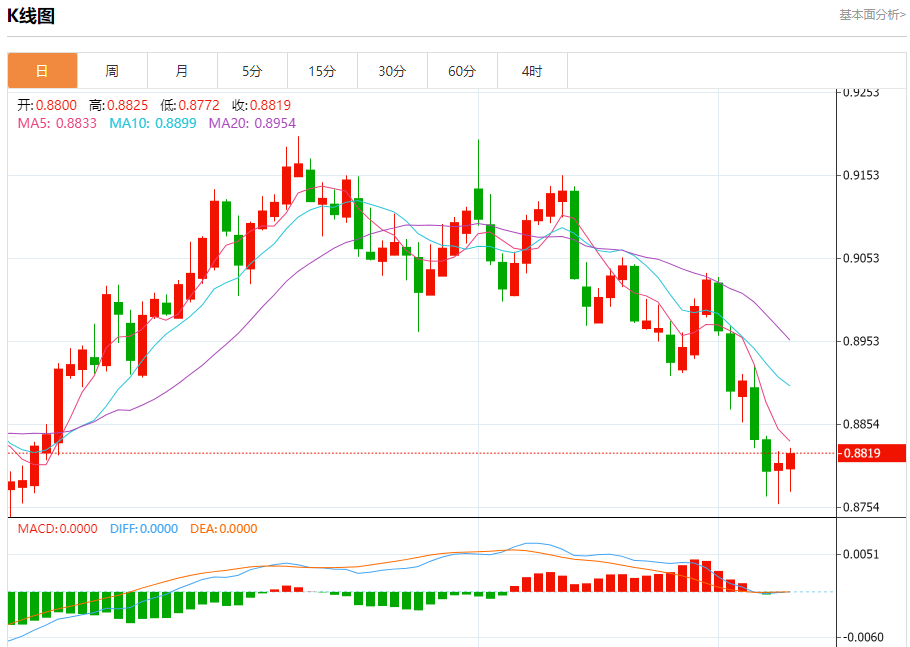Click the 0.9153 price axis label

(x=861, y=175)
